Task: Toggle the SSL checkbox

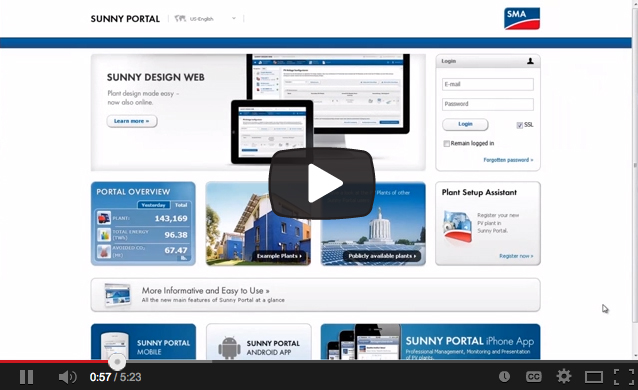Action: pyautogui.click(x=520, y=125)
